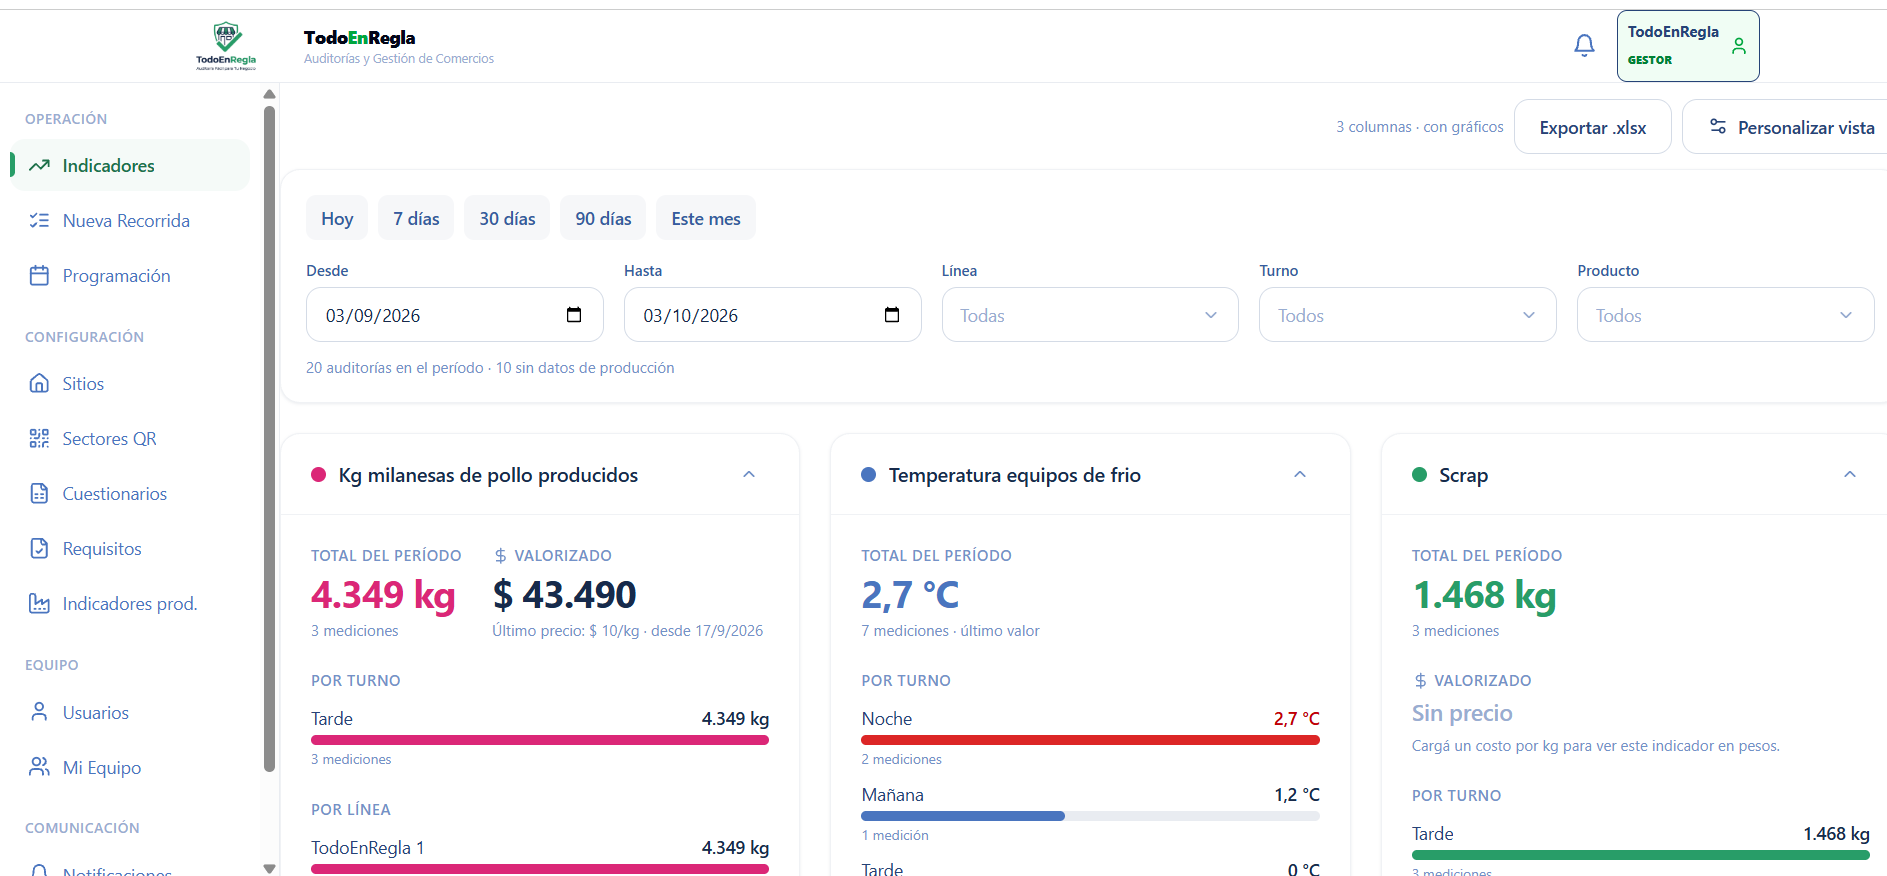Click the TodoEnRegla shield logo

(x=226, y=46)
